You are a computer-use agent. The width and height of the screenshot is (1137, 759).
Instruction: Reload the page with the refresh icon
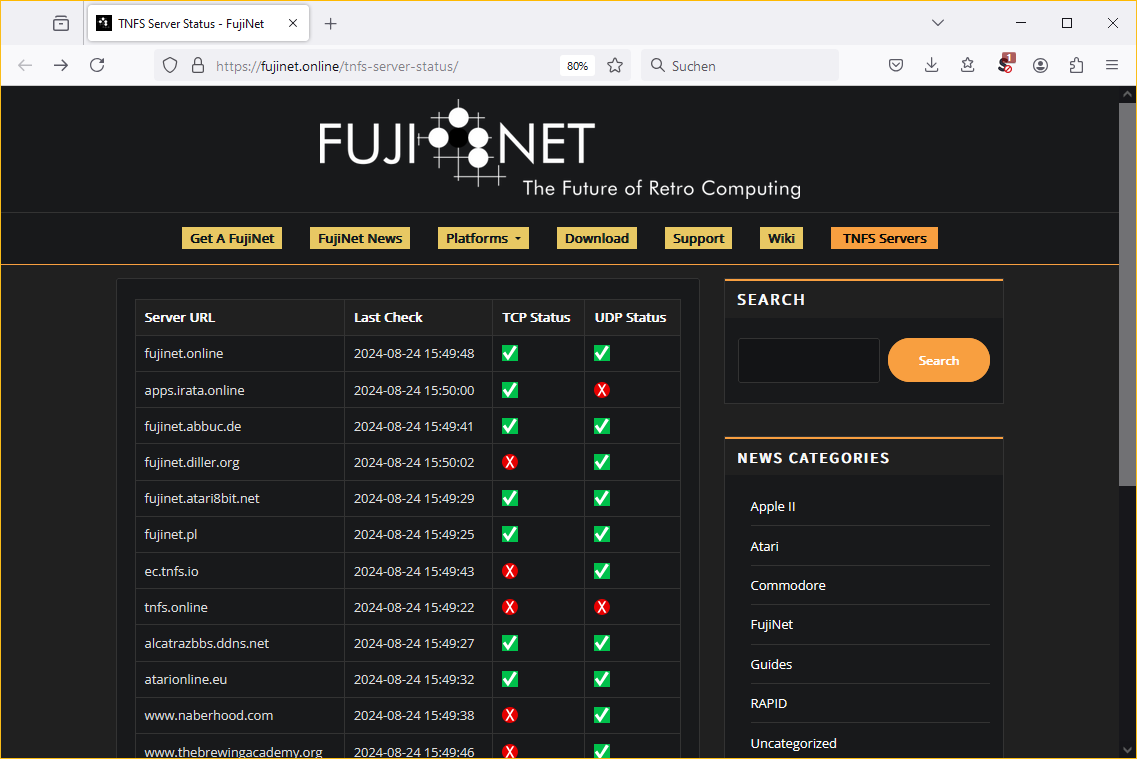coord(97,65)
